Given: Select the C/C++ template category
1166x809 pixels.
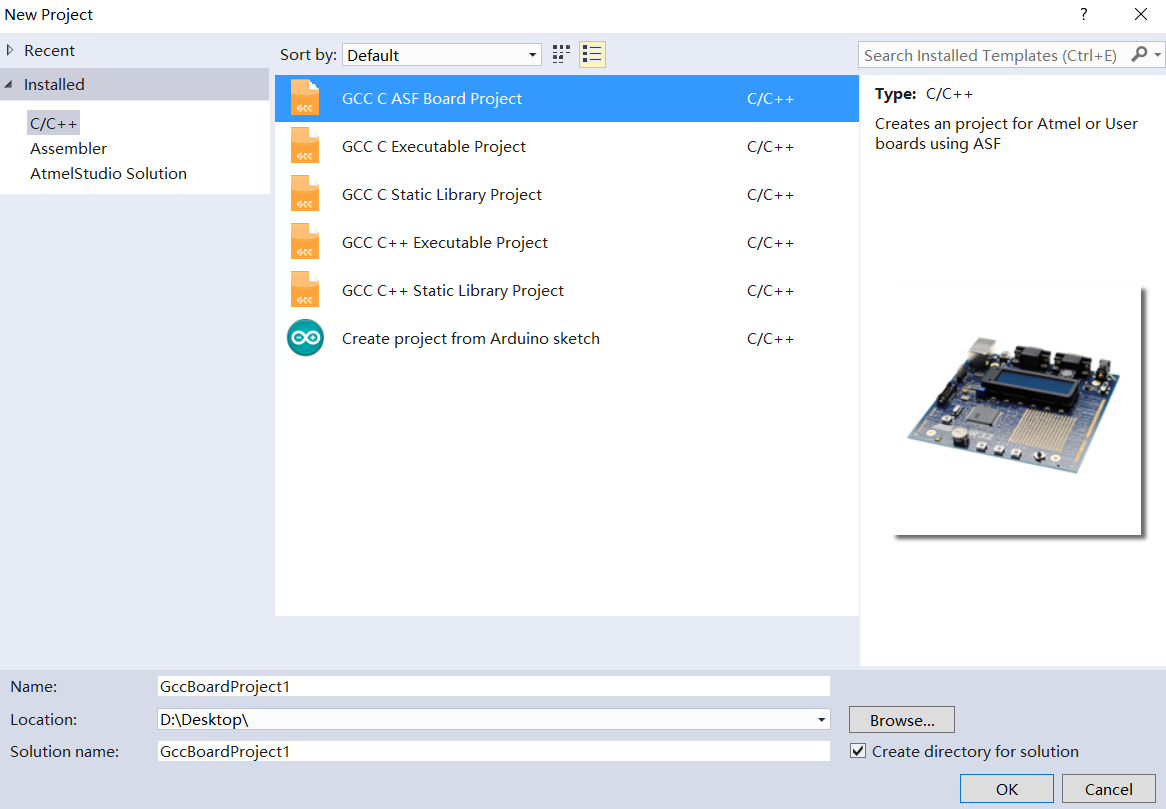Looking at the screenshot, I should 54,123.
